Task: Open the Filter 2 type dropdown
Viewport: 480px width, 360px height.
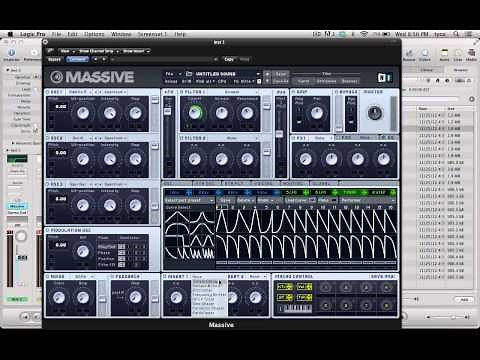Action: [234, 138]
